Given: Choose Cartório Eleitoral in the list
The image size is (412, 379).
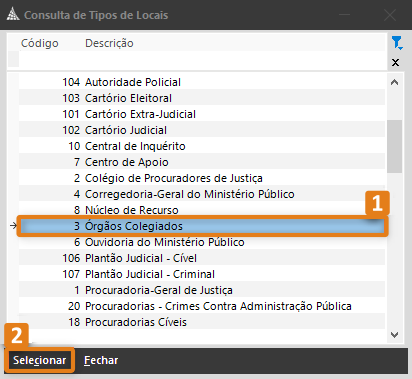Looking at the screenshot, I should [x=202, y=98].
